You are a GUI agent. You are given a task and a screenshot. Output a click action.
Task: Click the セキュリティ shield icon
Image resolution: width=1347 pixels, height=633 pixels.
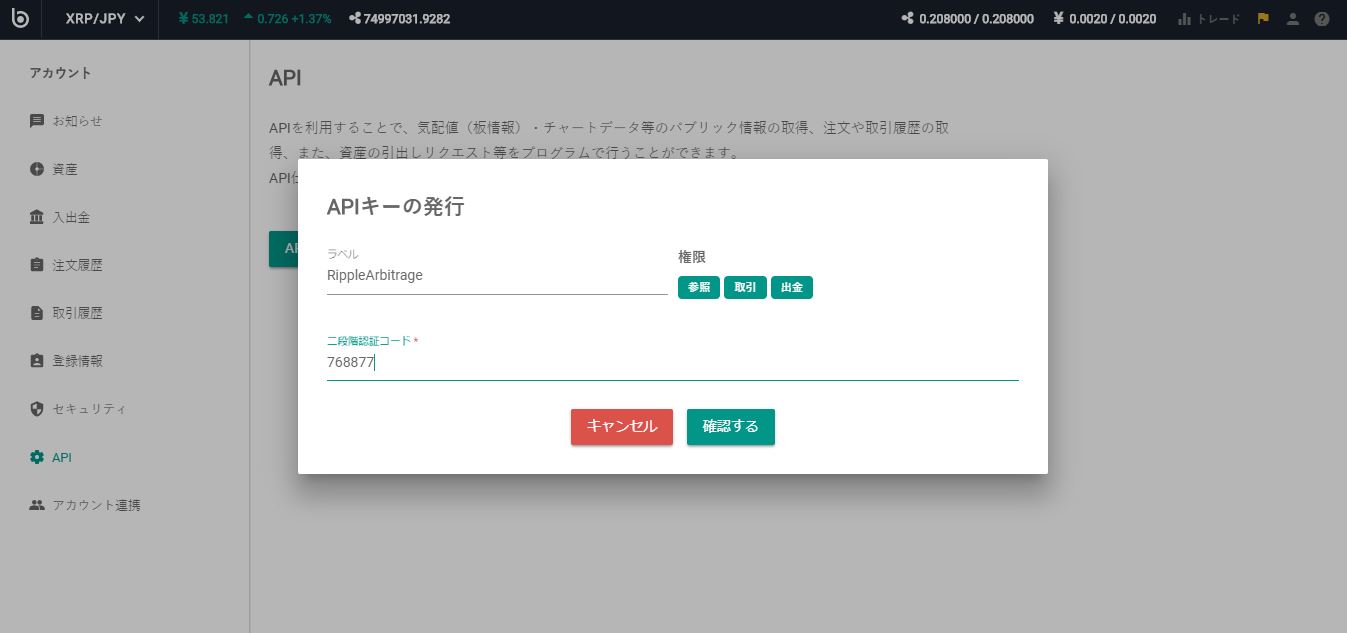tap(37, 408)
